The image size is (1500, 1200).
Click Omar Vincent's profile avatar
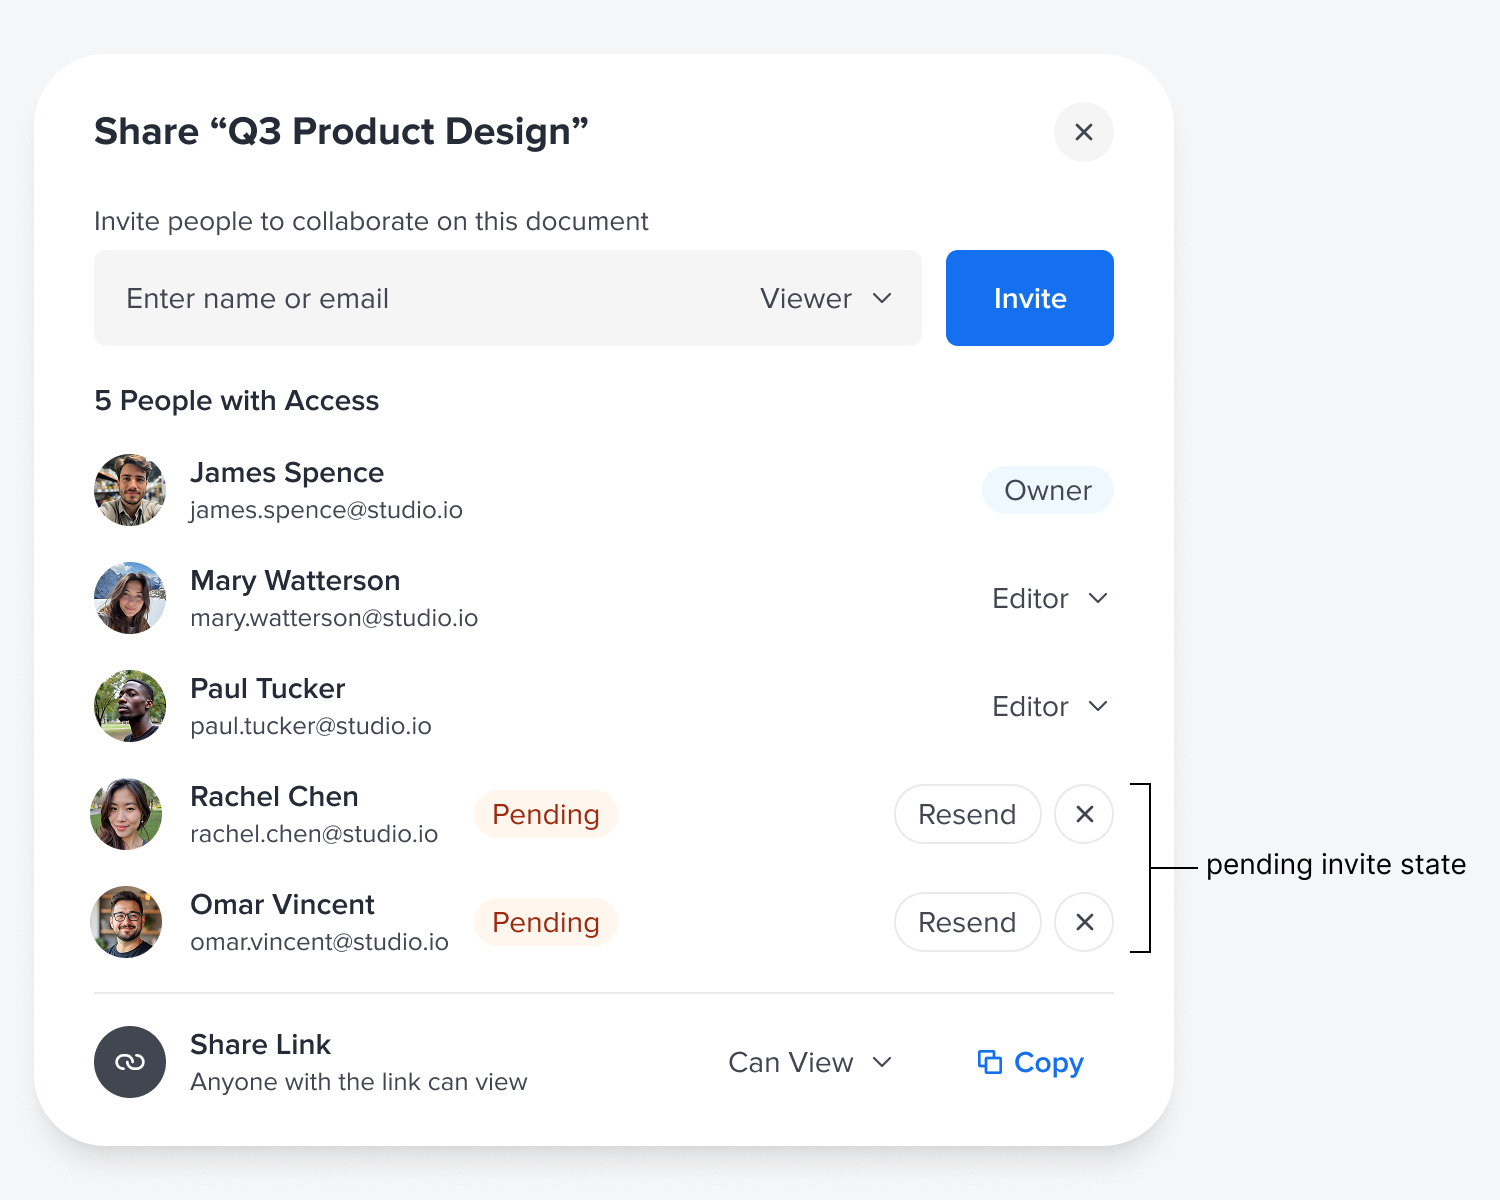coord(127,922)
